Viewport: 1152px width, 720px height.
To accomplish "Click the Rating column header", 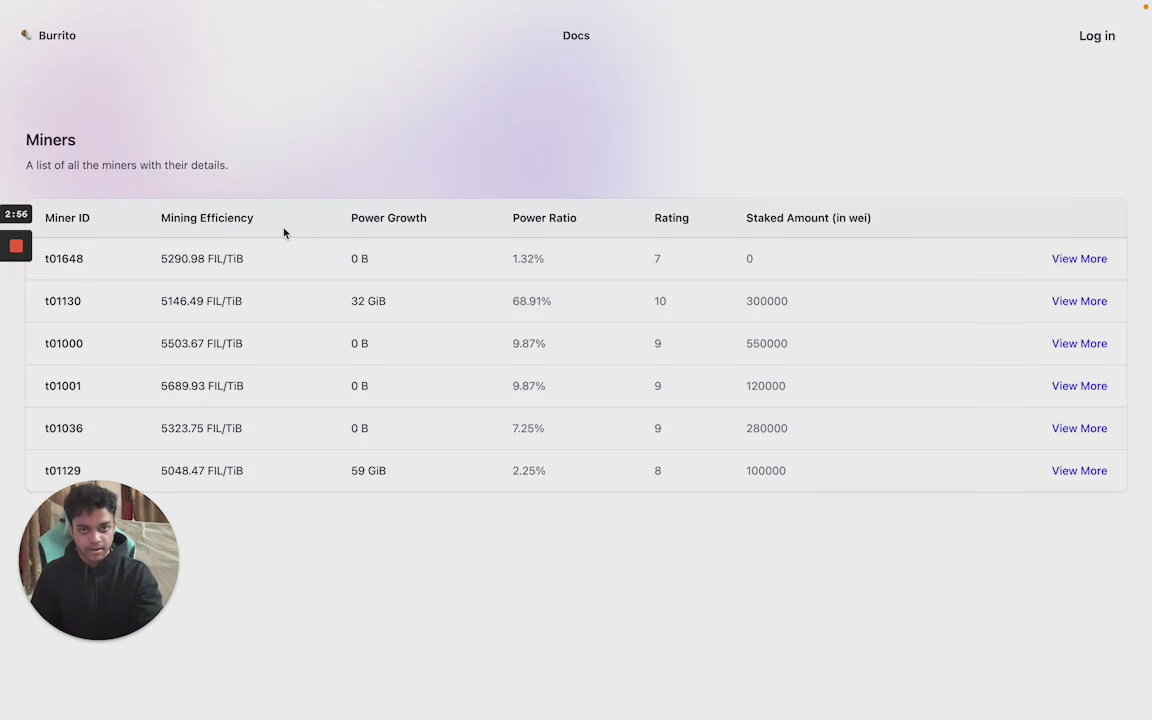I will pos(672,218).
